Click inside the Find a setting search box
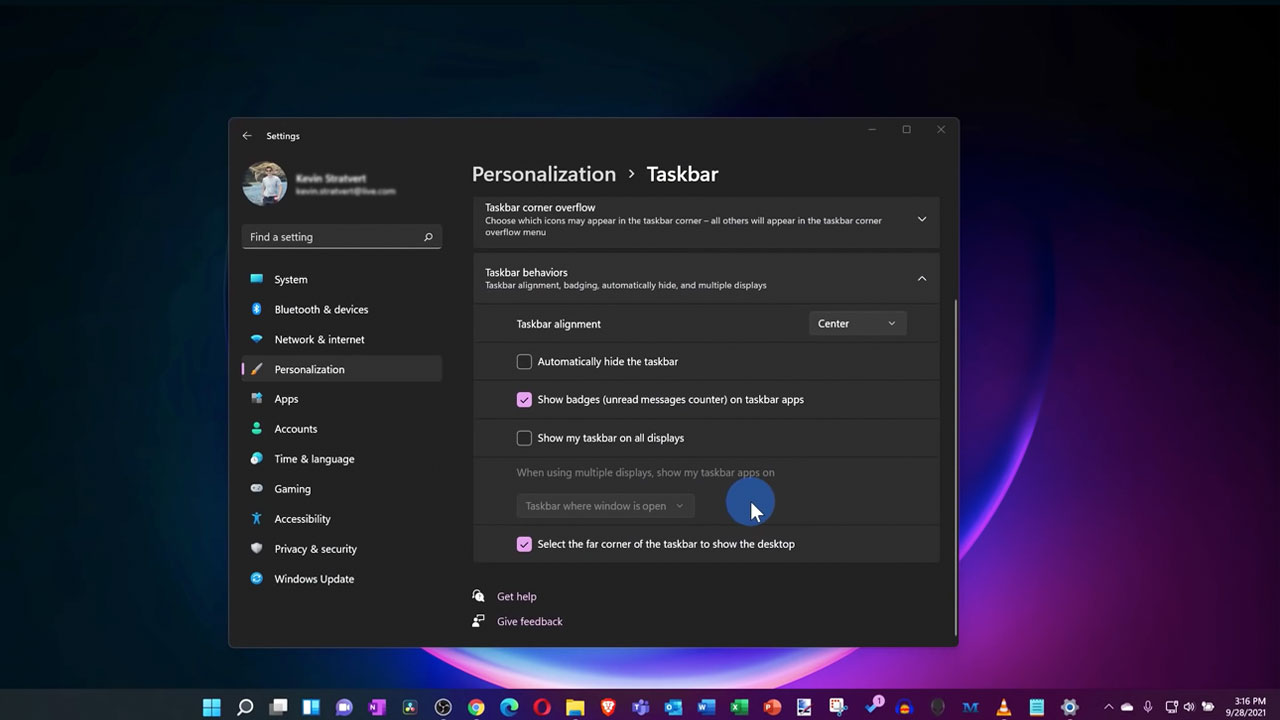This screenshot has height=720, width=1280. click(x=330, y=237)
